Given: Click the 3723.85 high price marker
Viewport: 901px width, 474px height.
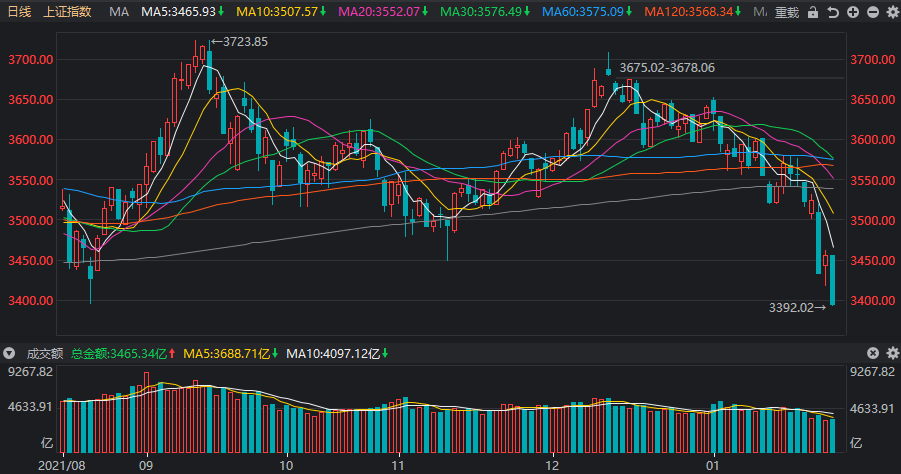Looking at the screenshot, I should click(240, 41).
